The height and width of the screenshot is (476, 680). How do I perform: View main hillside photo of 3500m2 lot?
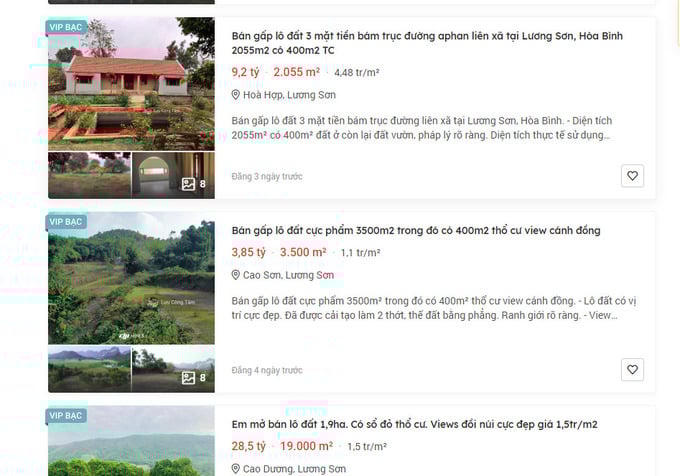131,278
